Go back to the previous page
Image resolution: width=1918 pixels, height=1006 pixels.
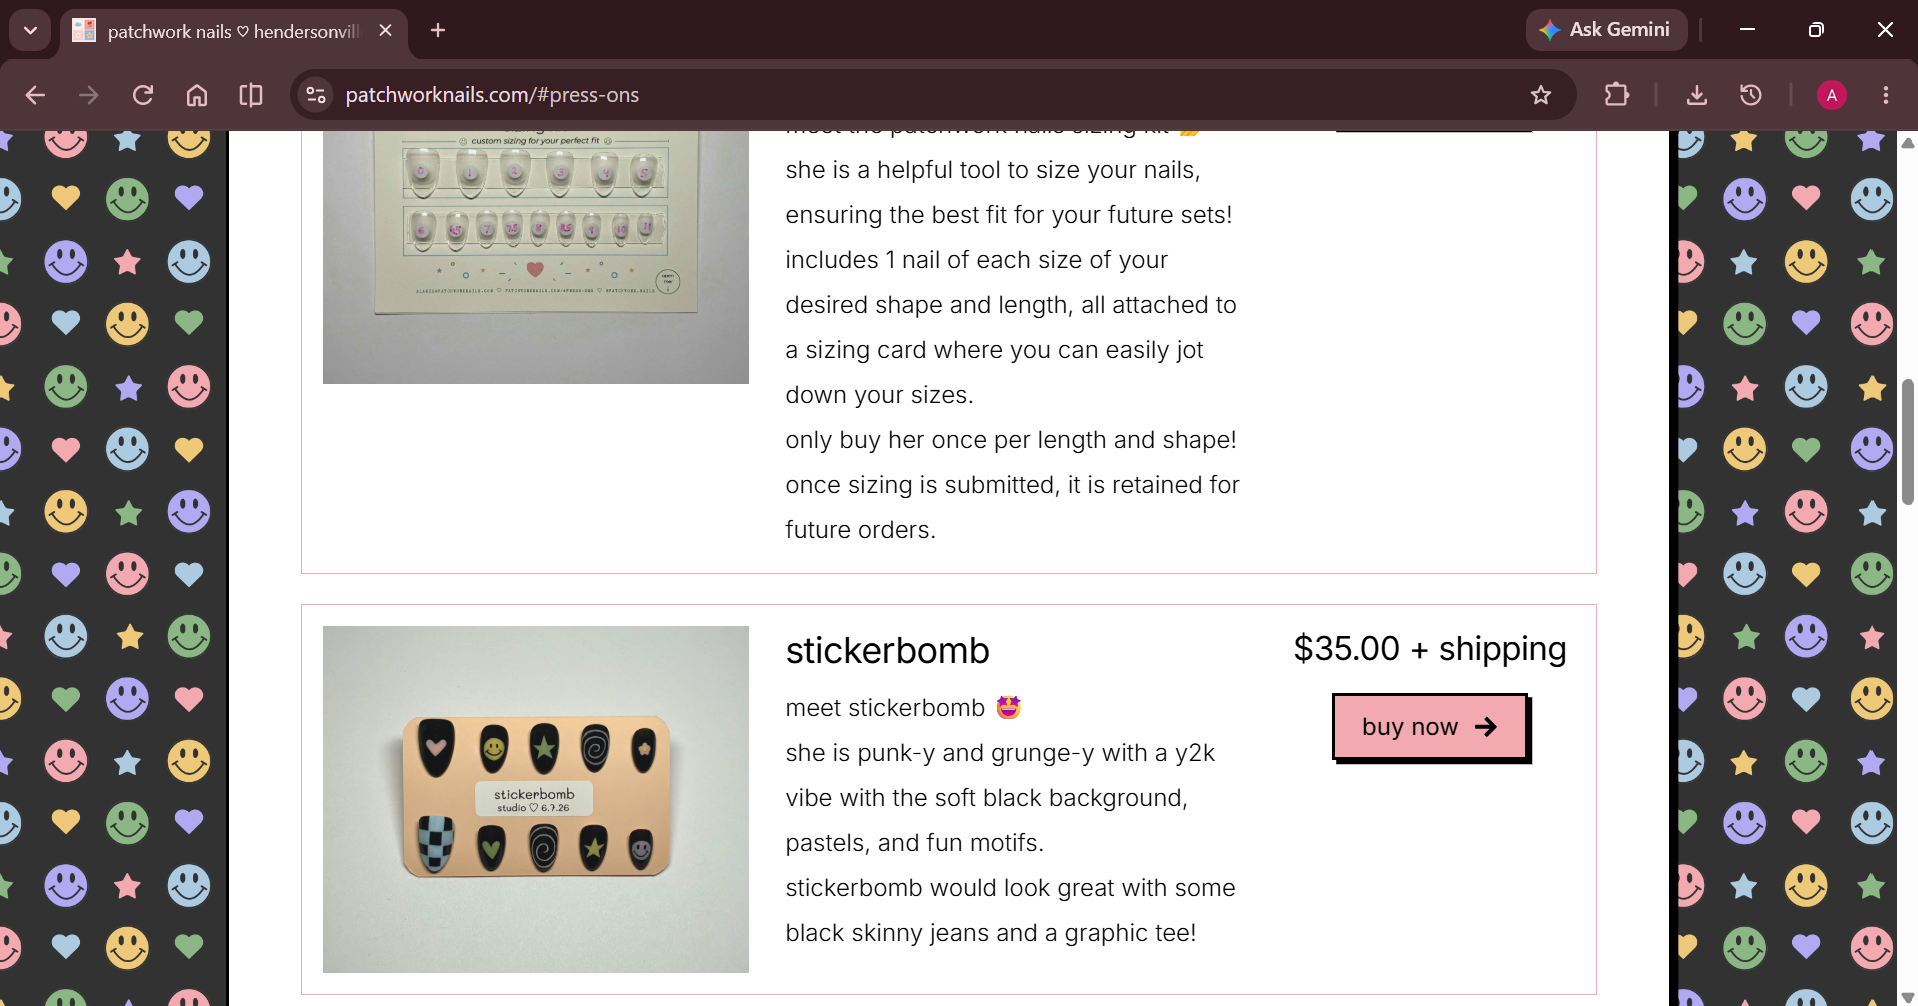35,95
